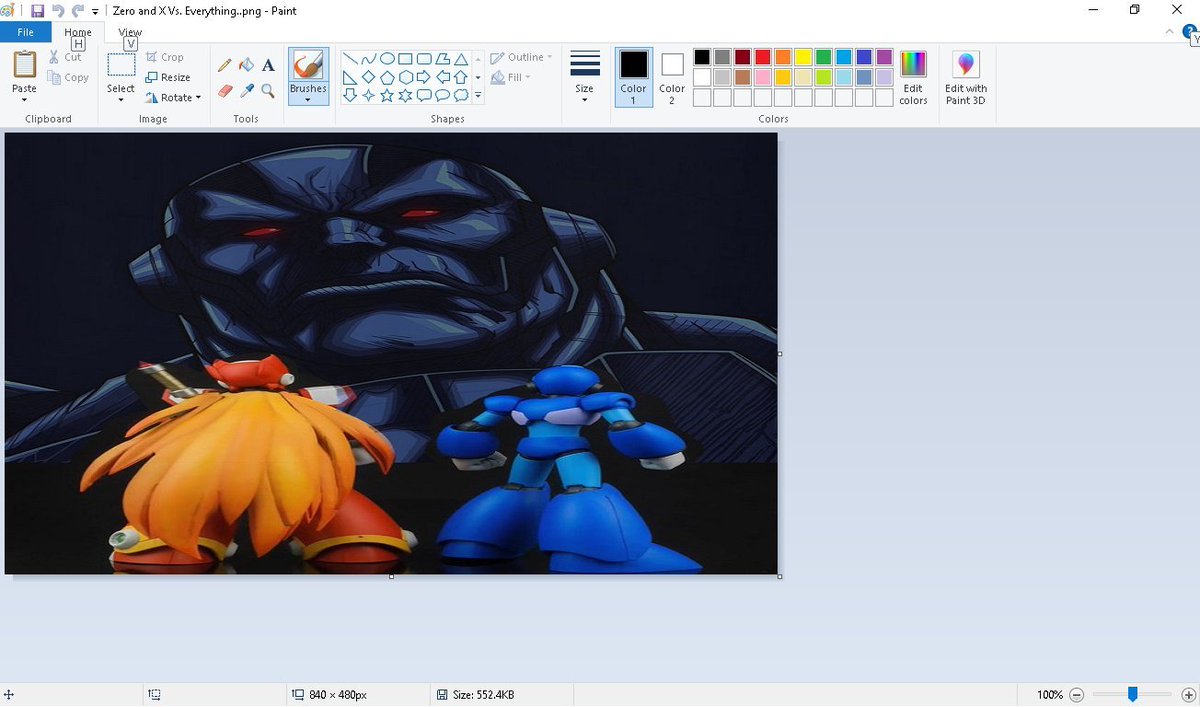The width and height of the screenshot is (1200, 707).
Task: Pick the purple color swatch
Action: (884, 57)
